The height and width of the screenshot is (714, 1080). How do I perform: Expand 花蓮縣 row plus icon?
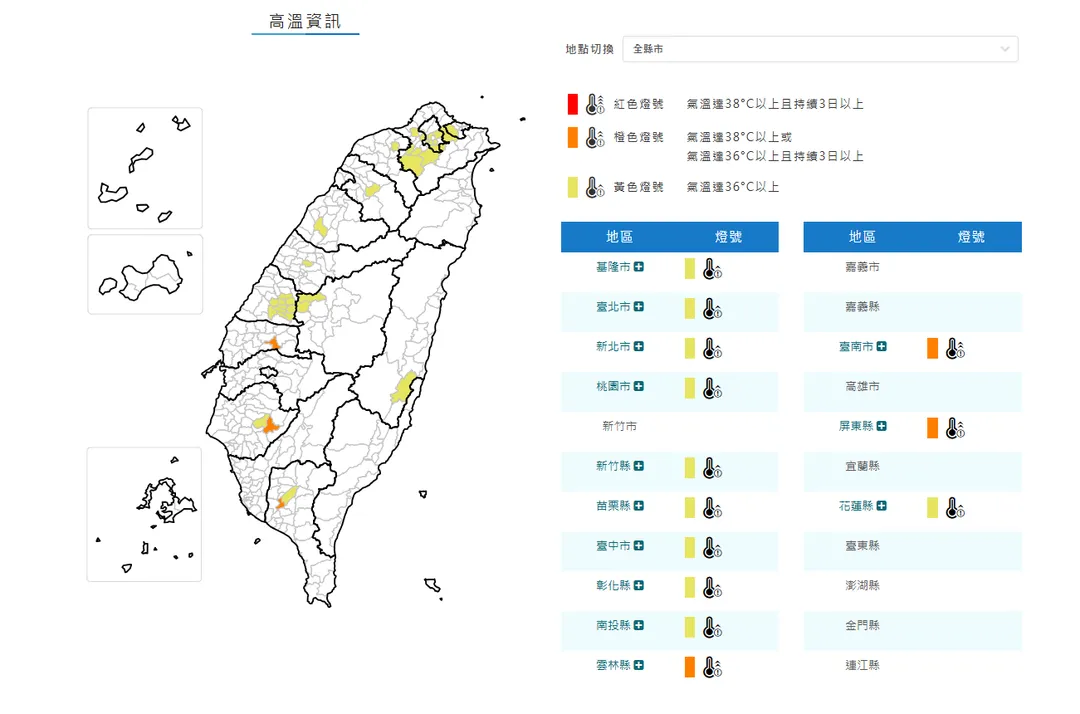[x=881, y=506]
